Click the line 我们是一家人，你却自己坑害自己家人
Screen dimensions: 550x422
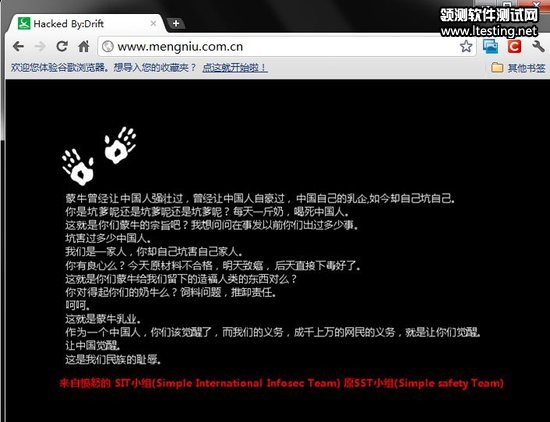point(154,252)
